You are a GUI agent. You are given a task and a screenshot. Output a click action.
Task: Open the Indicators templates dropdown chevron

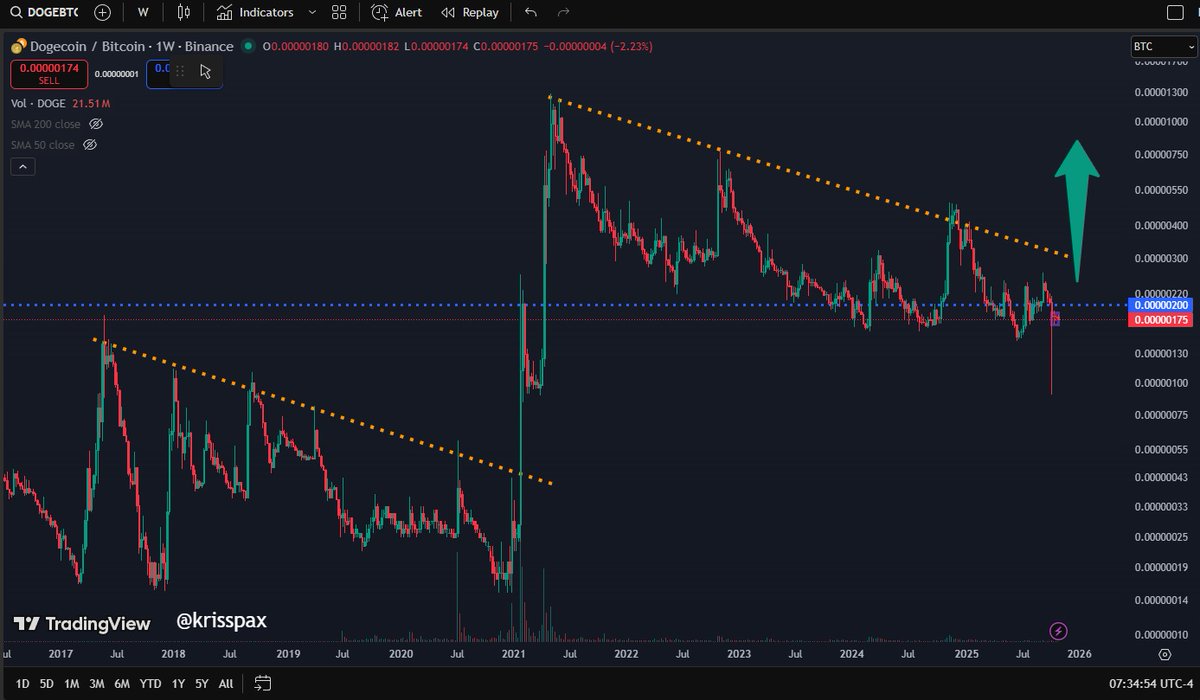[x=311, y=13]
